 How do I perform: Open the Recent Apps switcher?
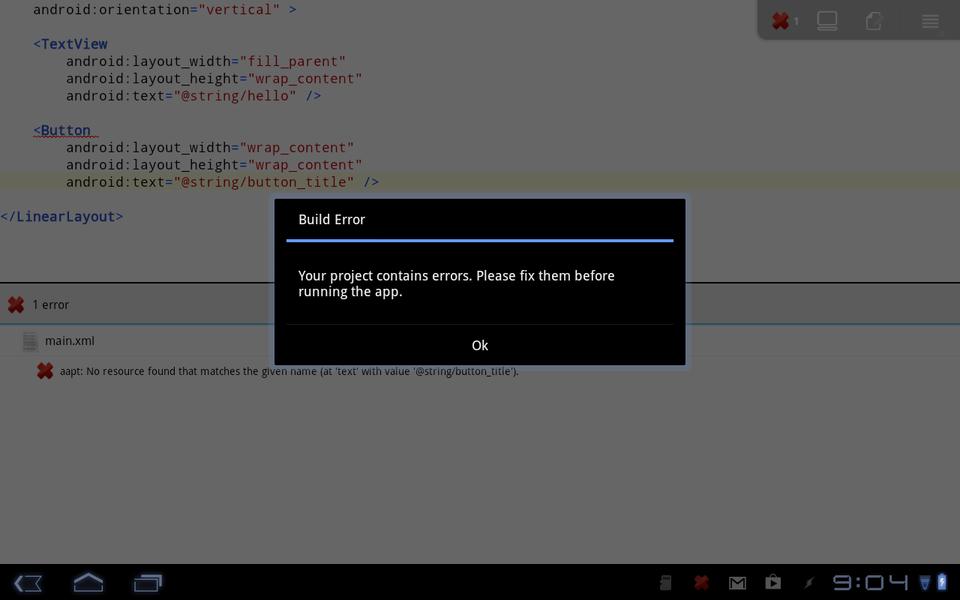pyautogui.click(x=148, y=582)
